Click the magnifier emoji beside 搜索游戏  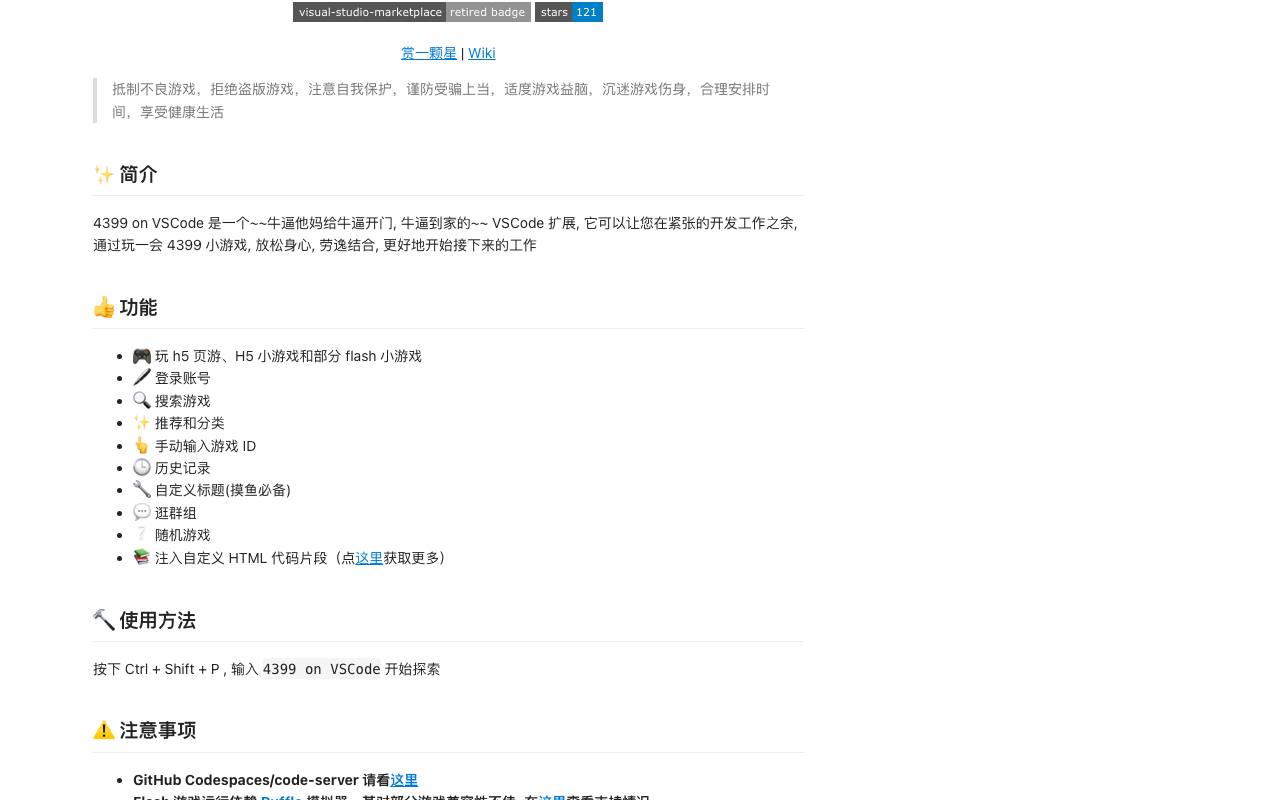142,401
